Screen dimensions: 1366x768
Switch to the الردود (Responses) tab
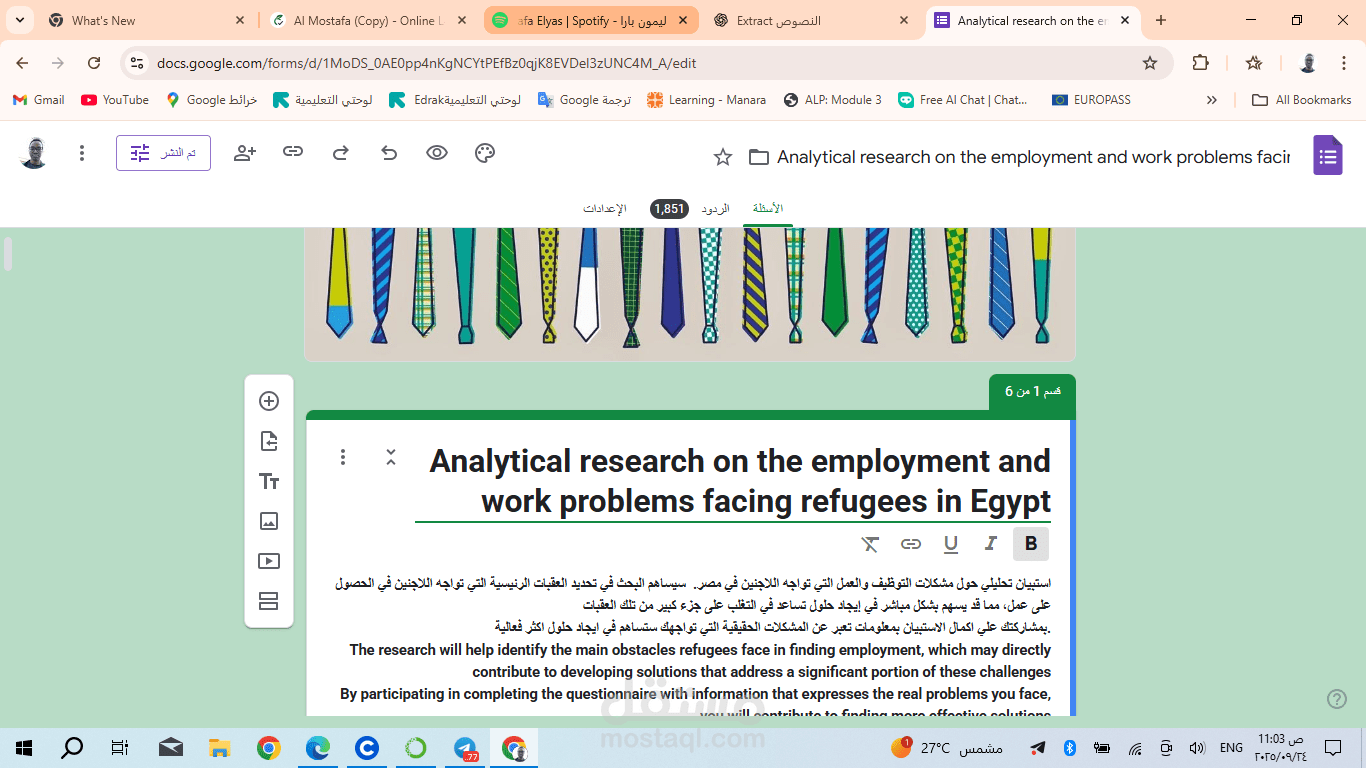tap(715, 209)
